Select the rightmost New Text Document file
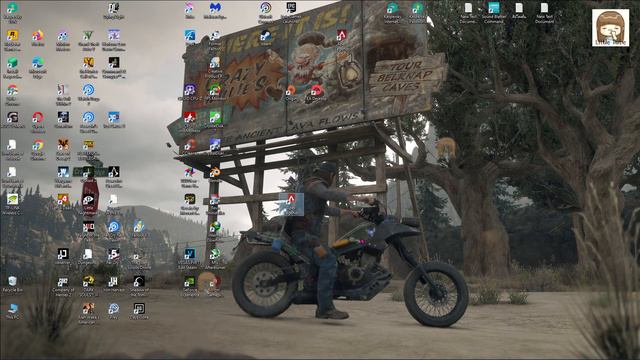Screen dimensions: 640x360 click(x=544, y=13)
